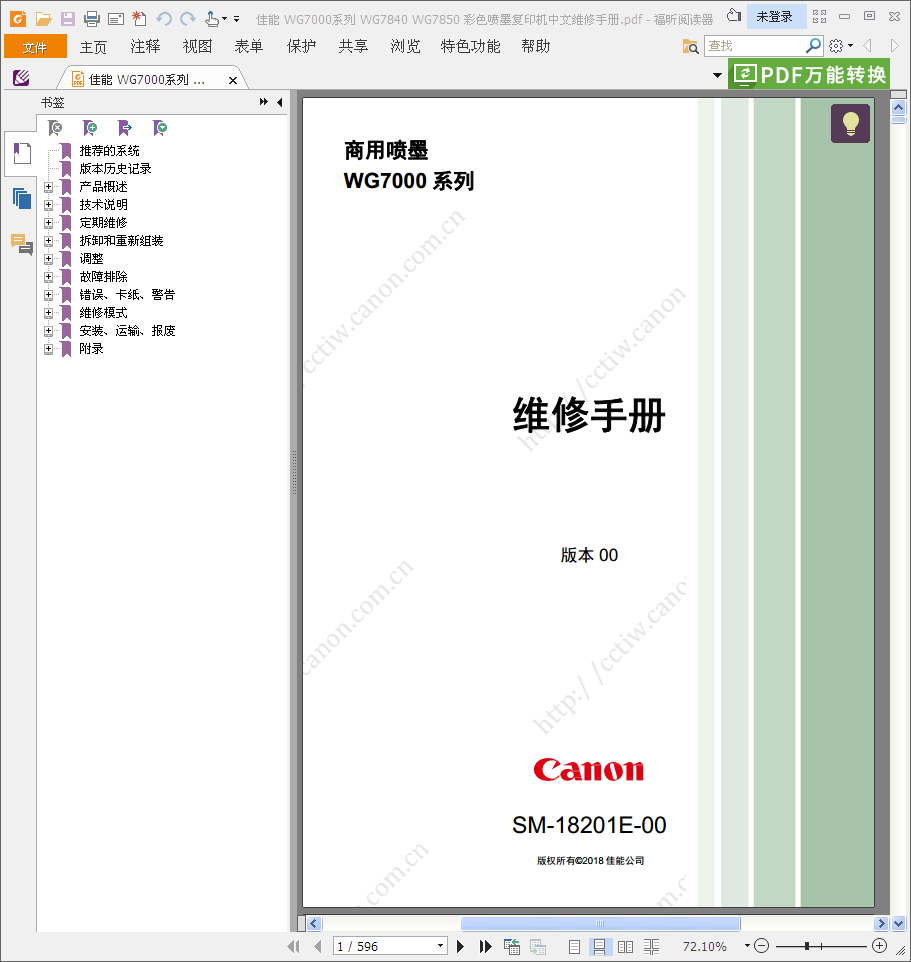Click the bookmark options dropdown icon
The height and width of the screenshot is (962, 911).
pyautogui.click(x=160, y=128)
